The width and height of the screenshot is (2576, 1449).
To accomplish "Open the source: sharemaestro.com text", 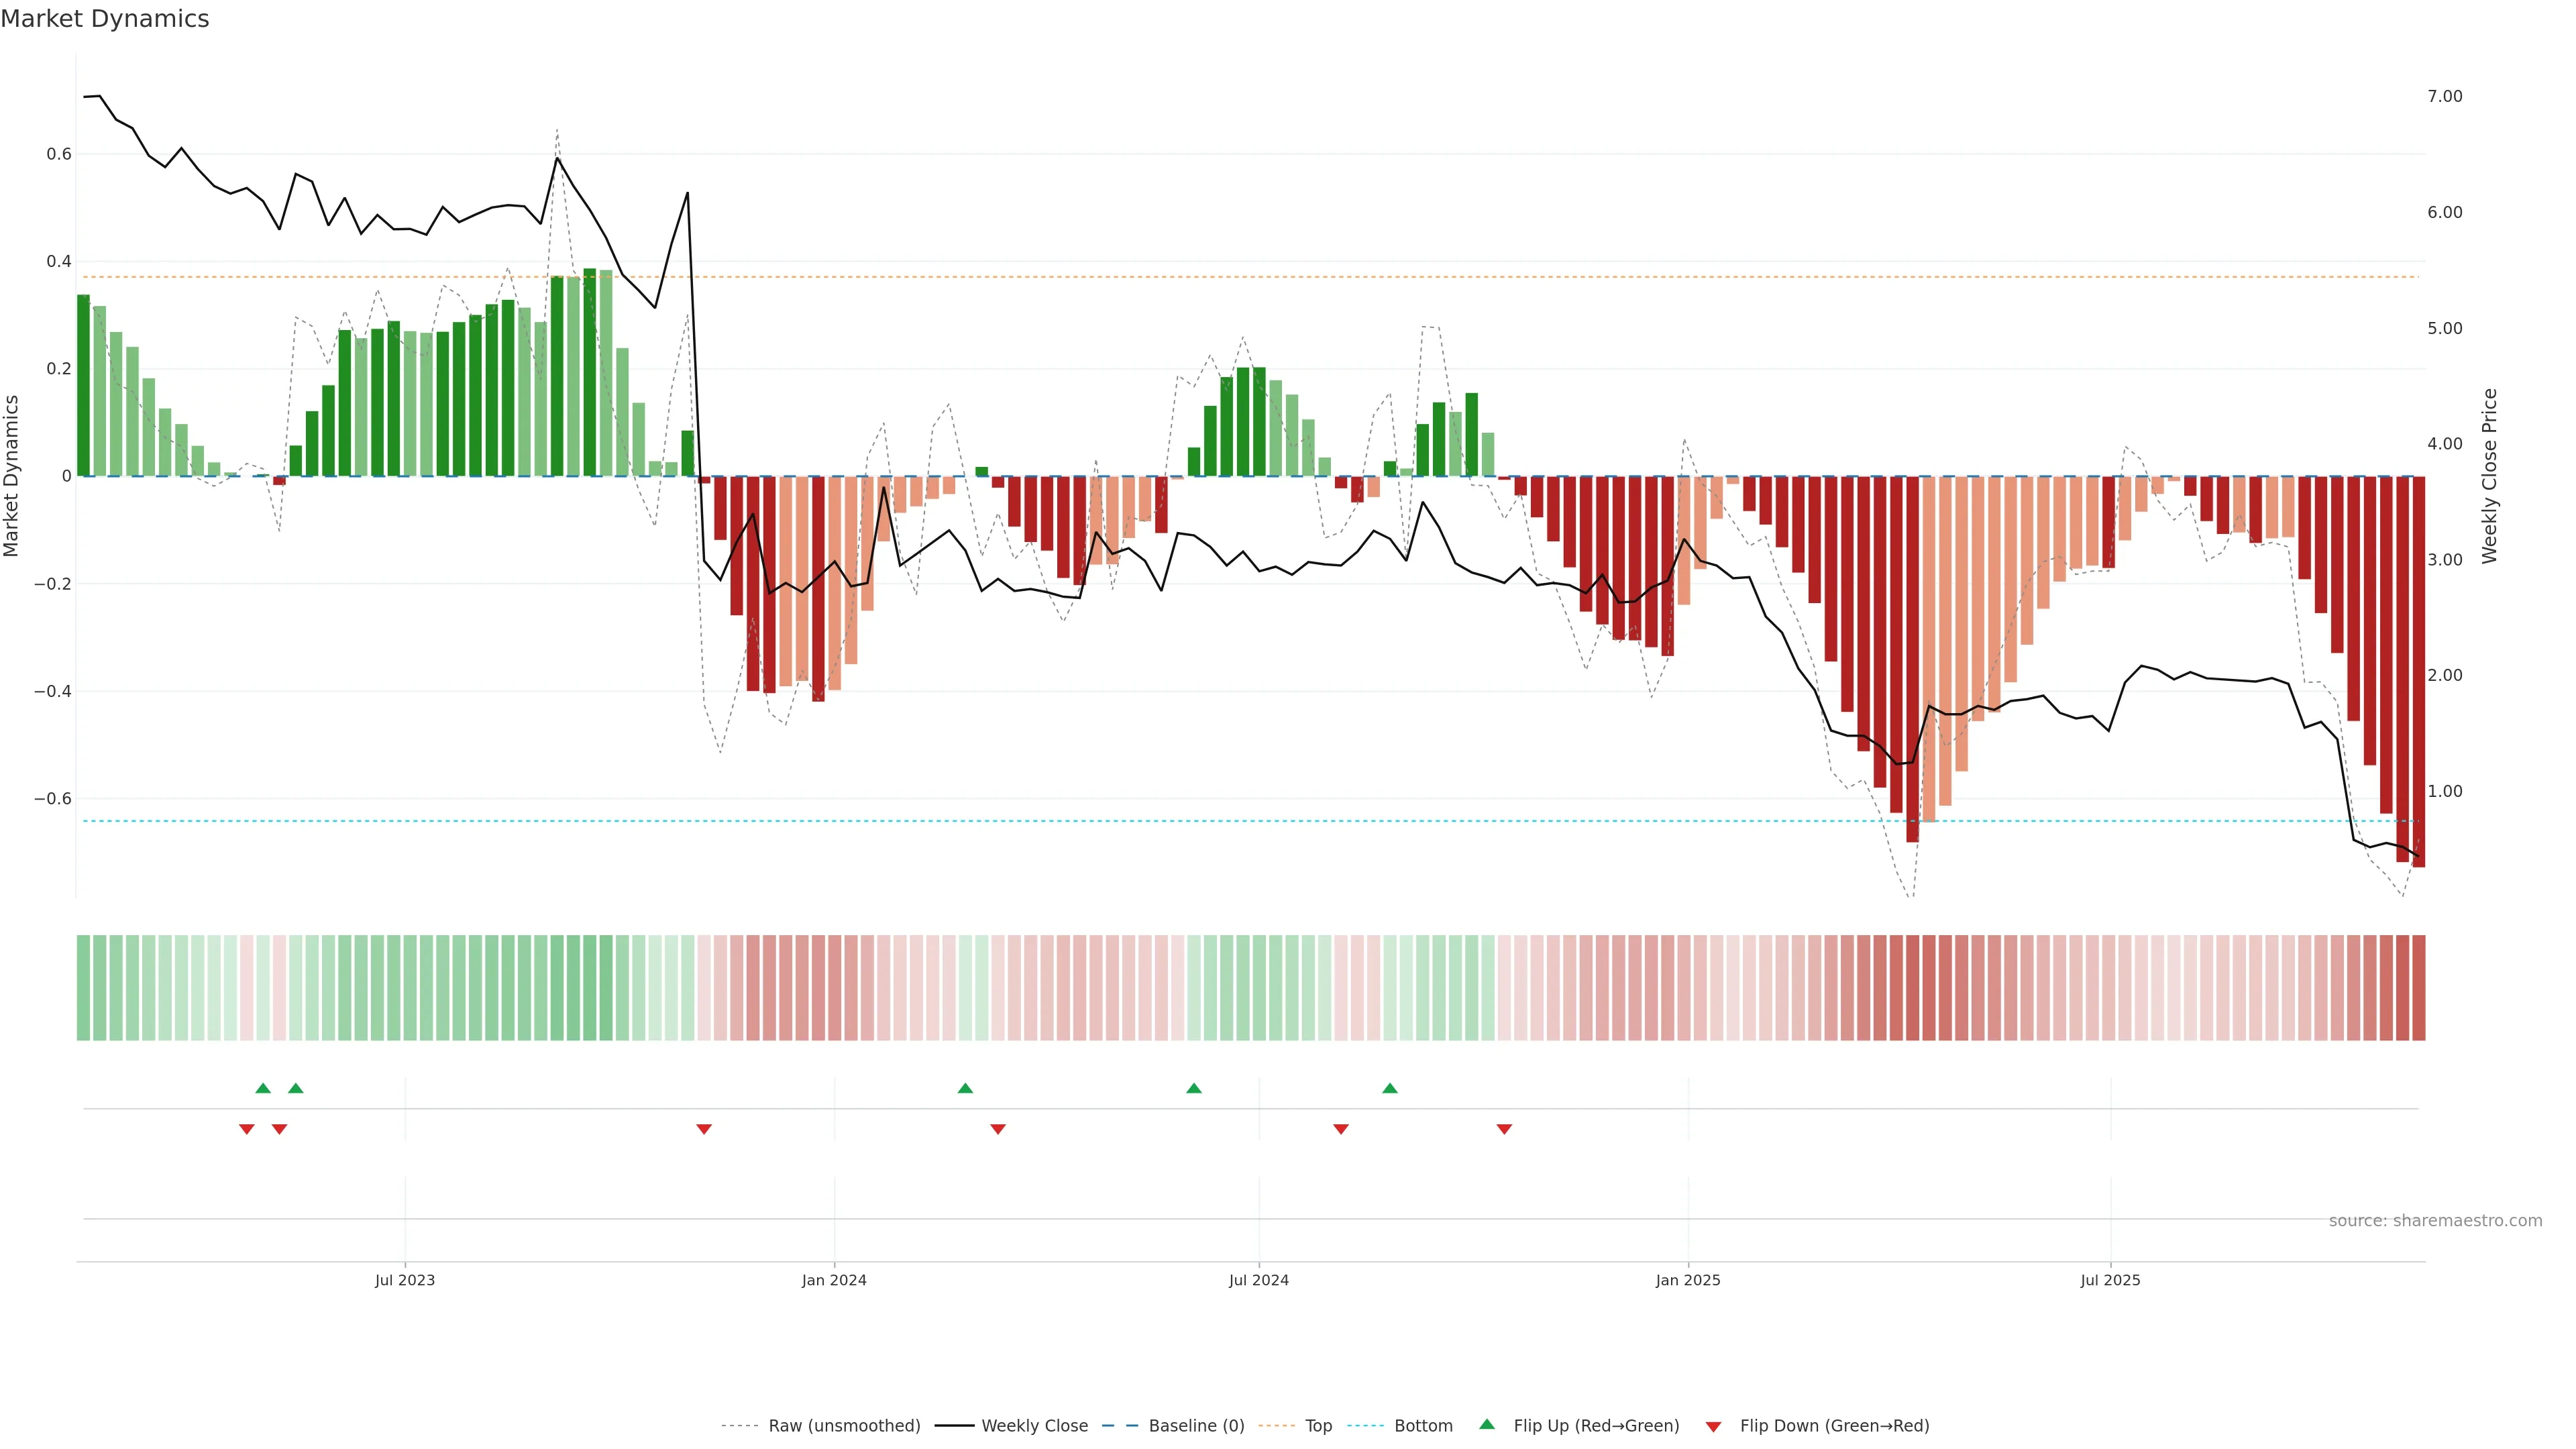I will (x=2435, y=1221).
